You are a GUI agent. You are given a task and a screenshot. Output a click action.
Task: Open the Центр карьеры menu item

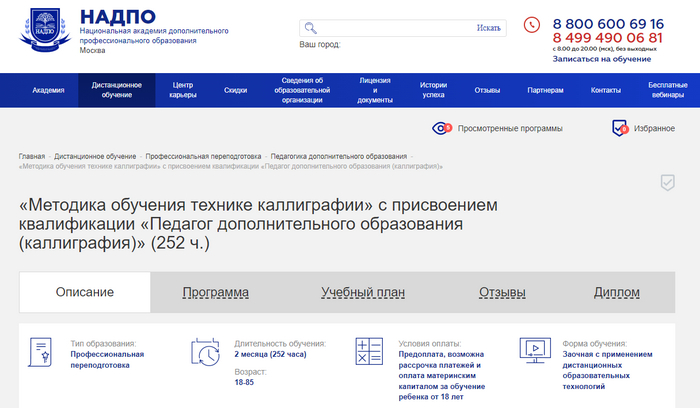[x=183, y=90]
